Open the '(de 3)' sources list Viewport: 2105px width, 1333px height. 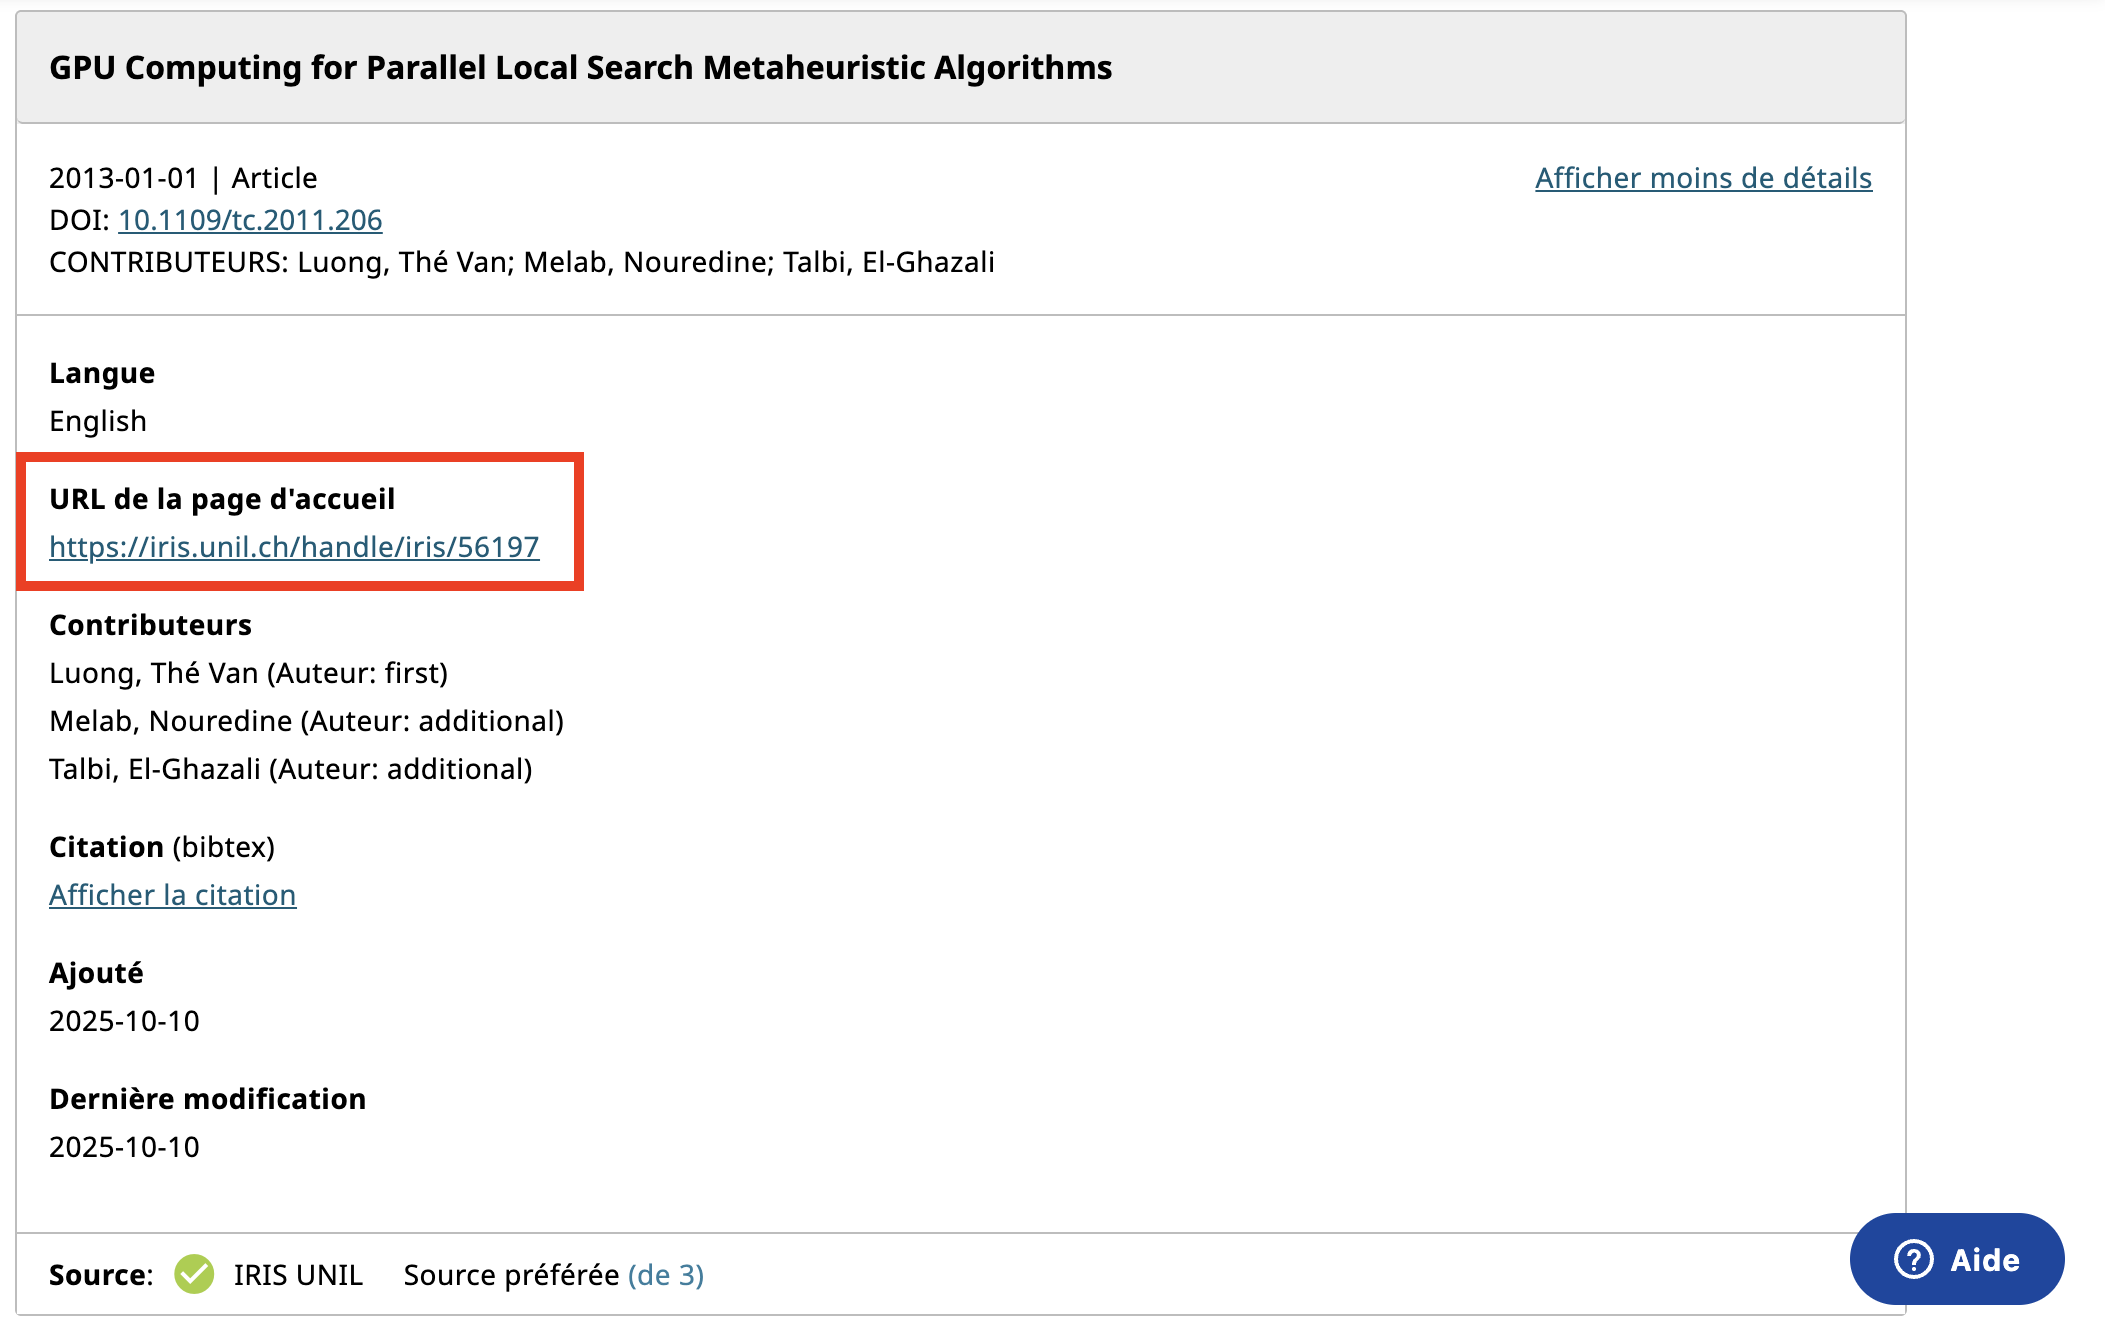(x=666, y=1275)
